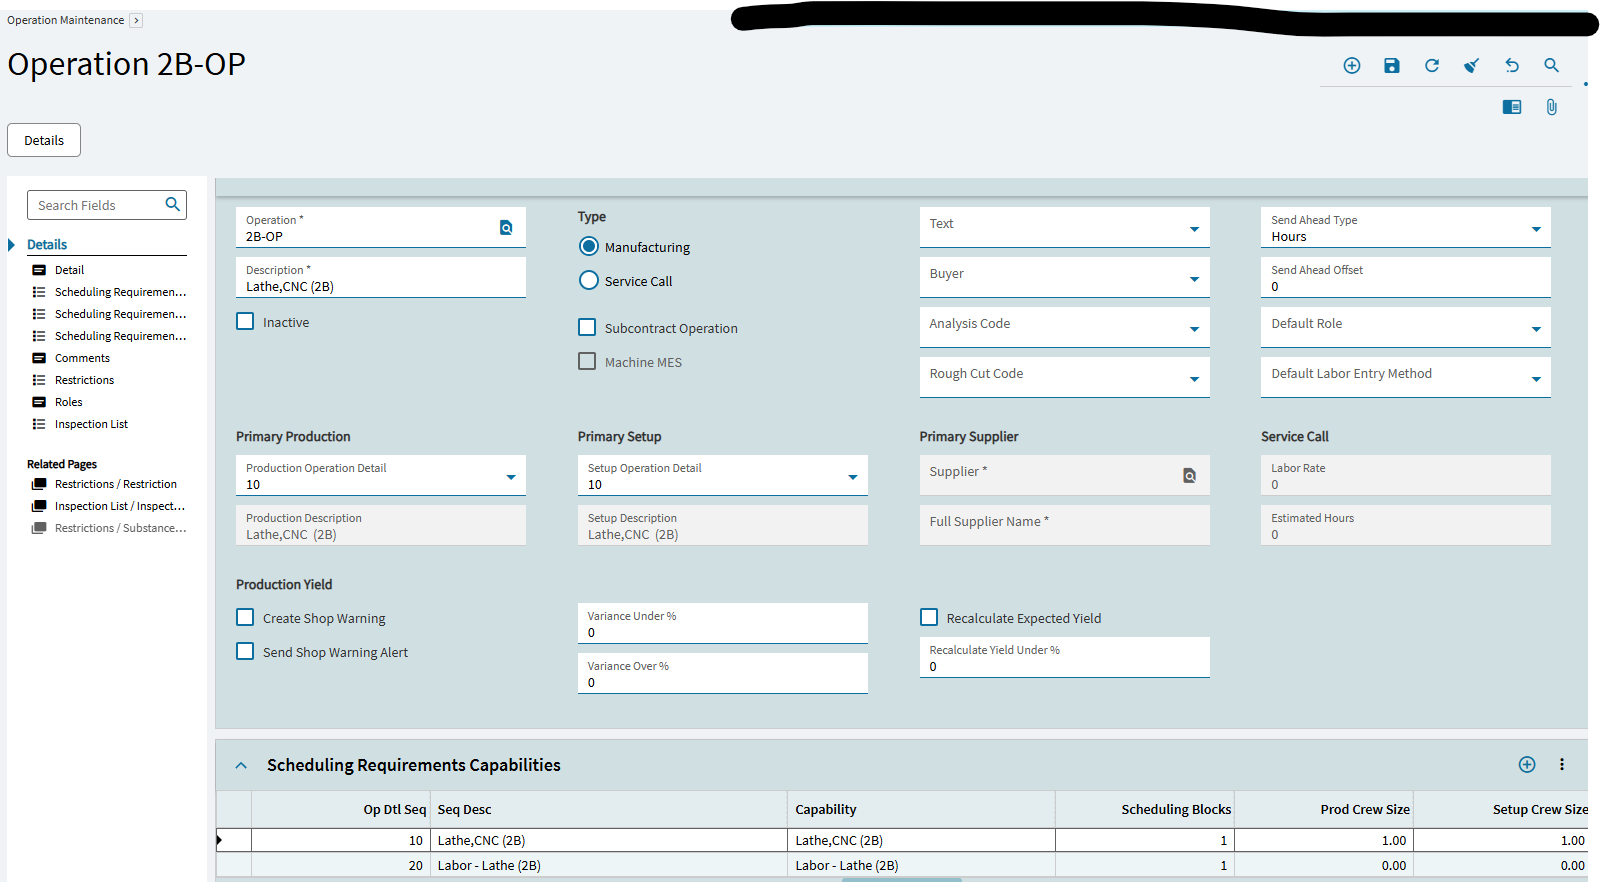This screenshot has width=1600, height=882.
Task: Open the search magnifier in the top toolbar
Action: tap(1552, 65)
